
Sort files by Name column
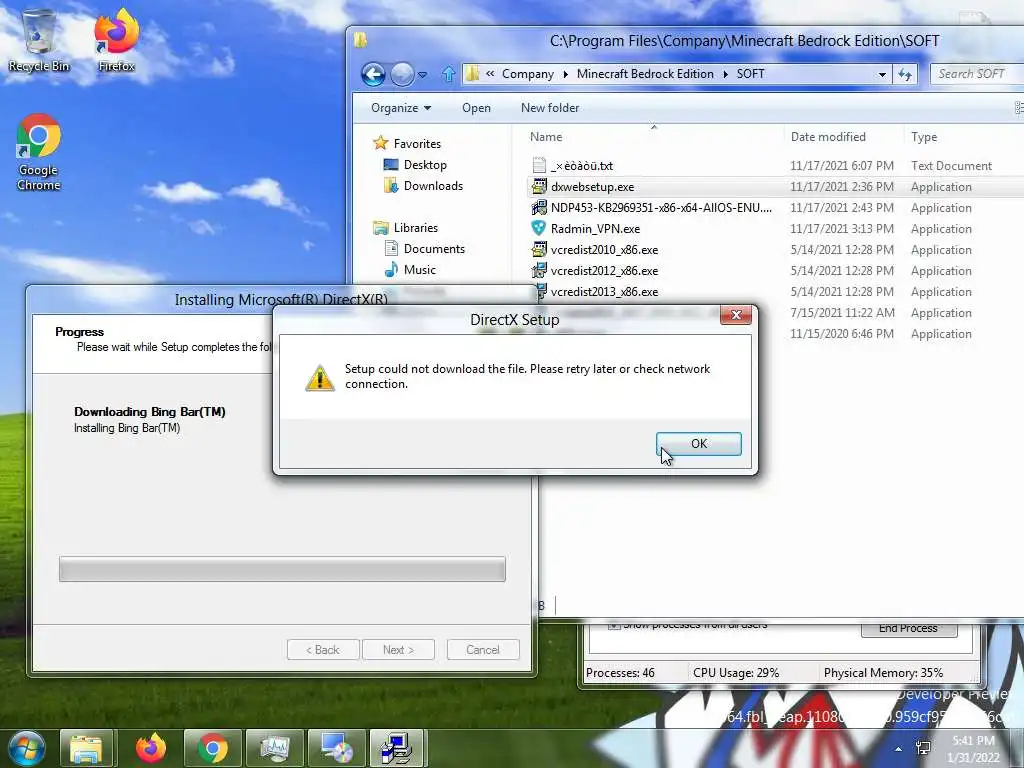click(546, 136)
